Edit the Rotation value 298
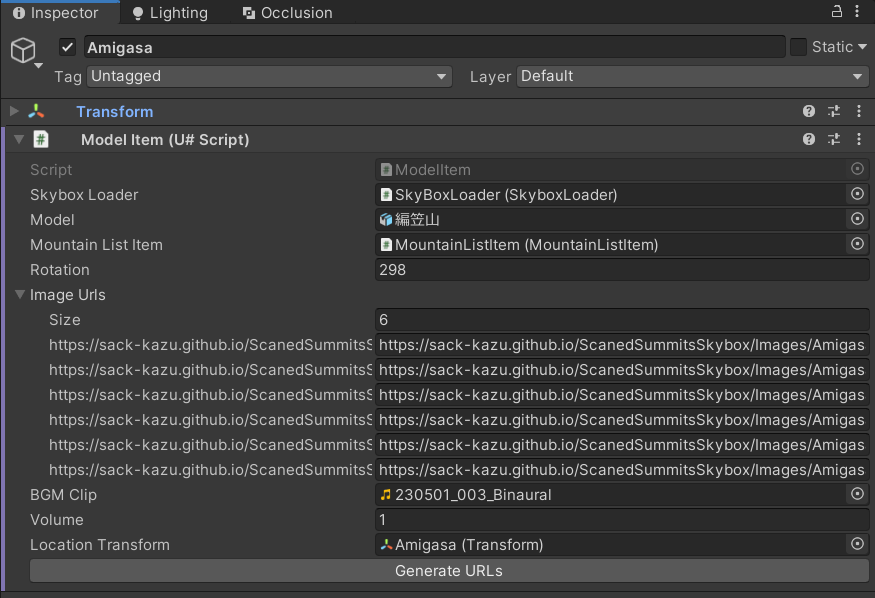The image size is (875, 598). pyautogui.click(x=622, y=270)
